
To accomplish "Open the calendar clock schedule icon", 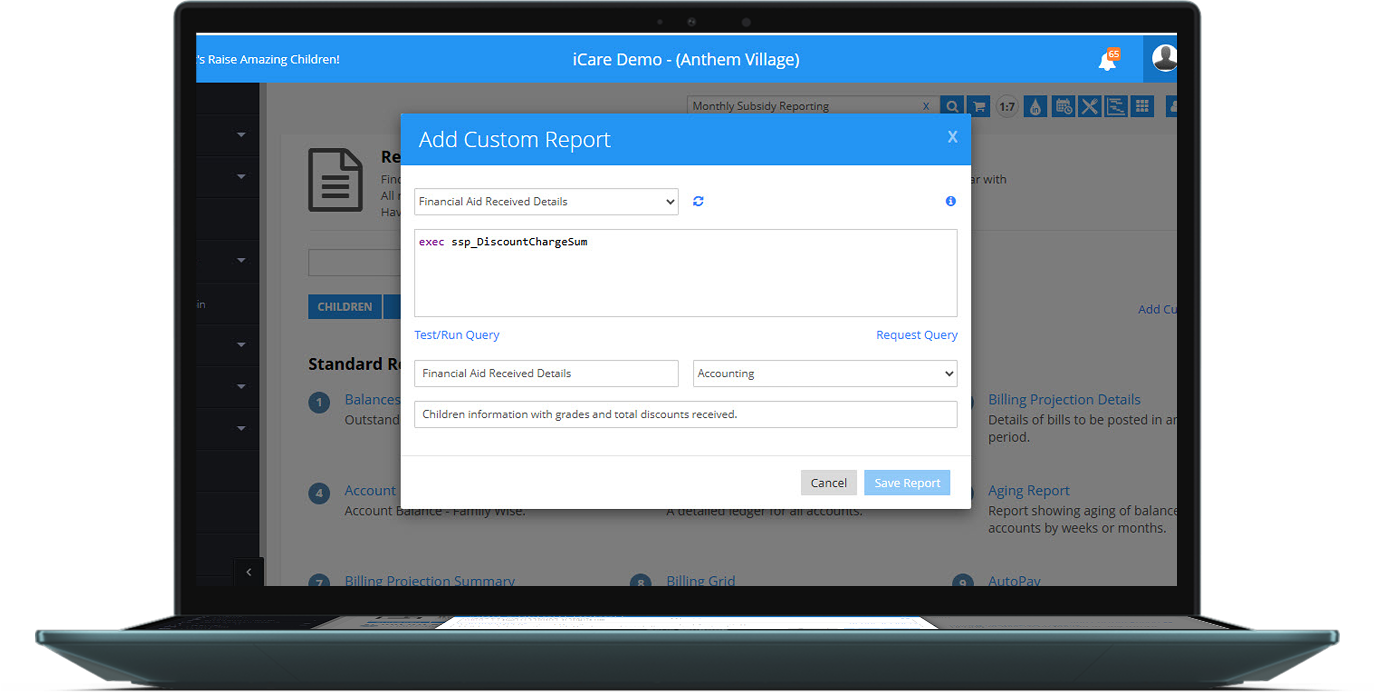I will point(1063,106).
